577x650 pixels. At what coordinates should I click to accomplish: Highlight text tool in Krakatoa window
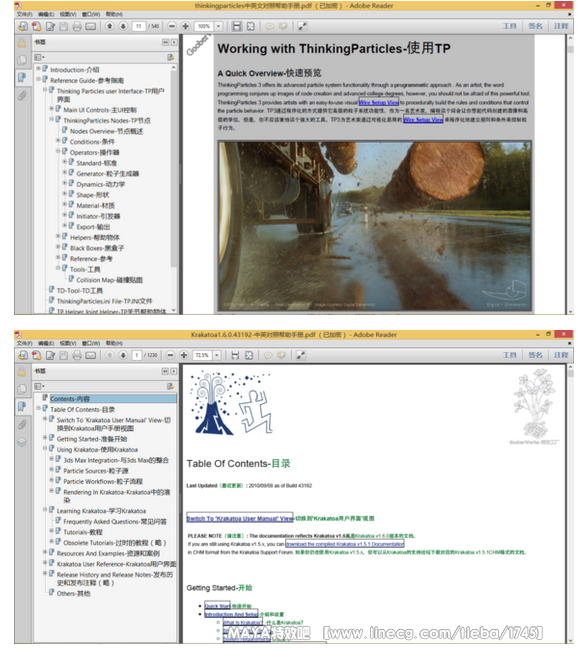point(281,355)
